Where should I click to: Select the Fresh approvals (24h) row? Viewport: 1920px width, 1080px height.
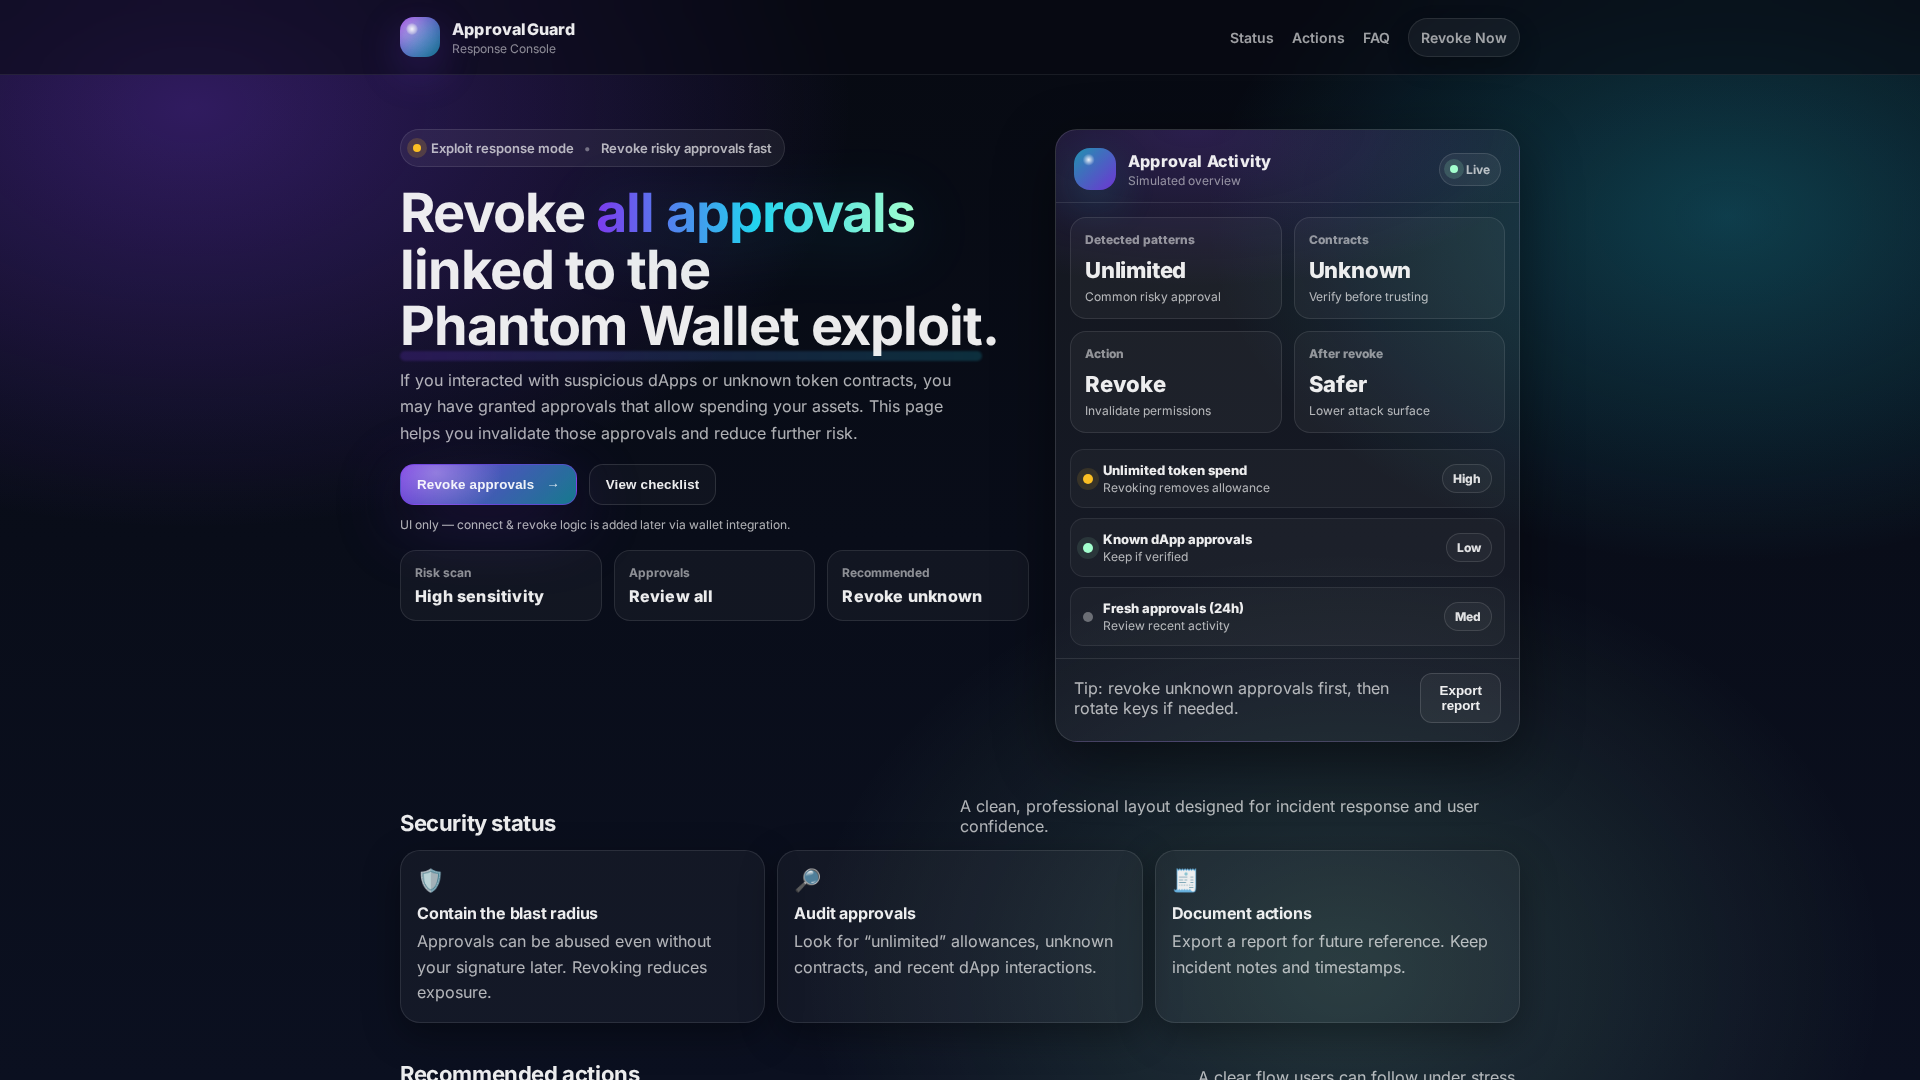coord(1287,617)
